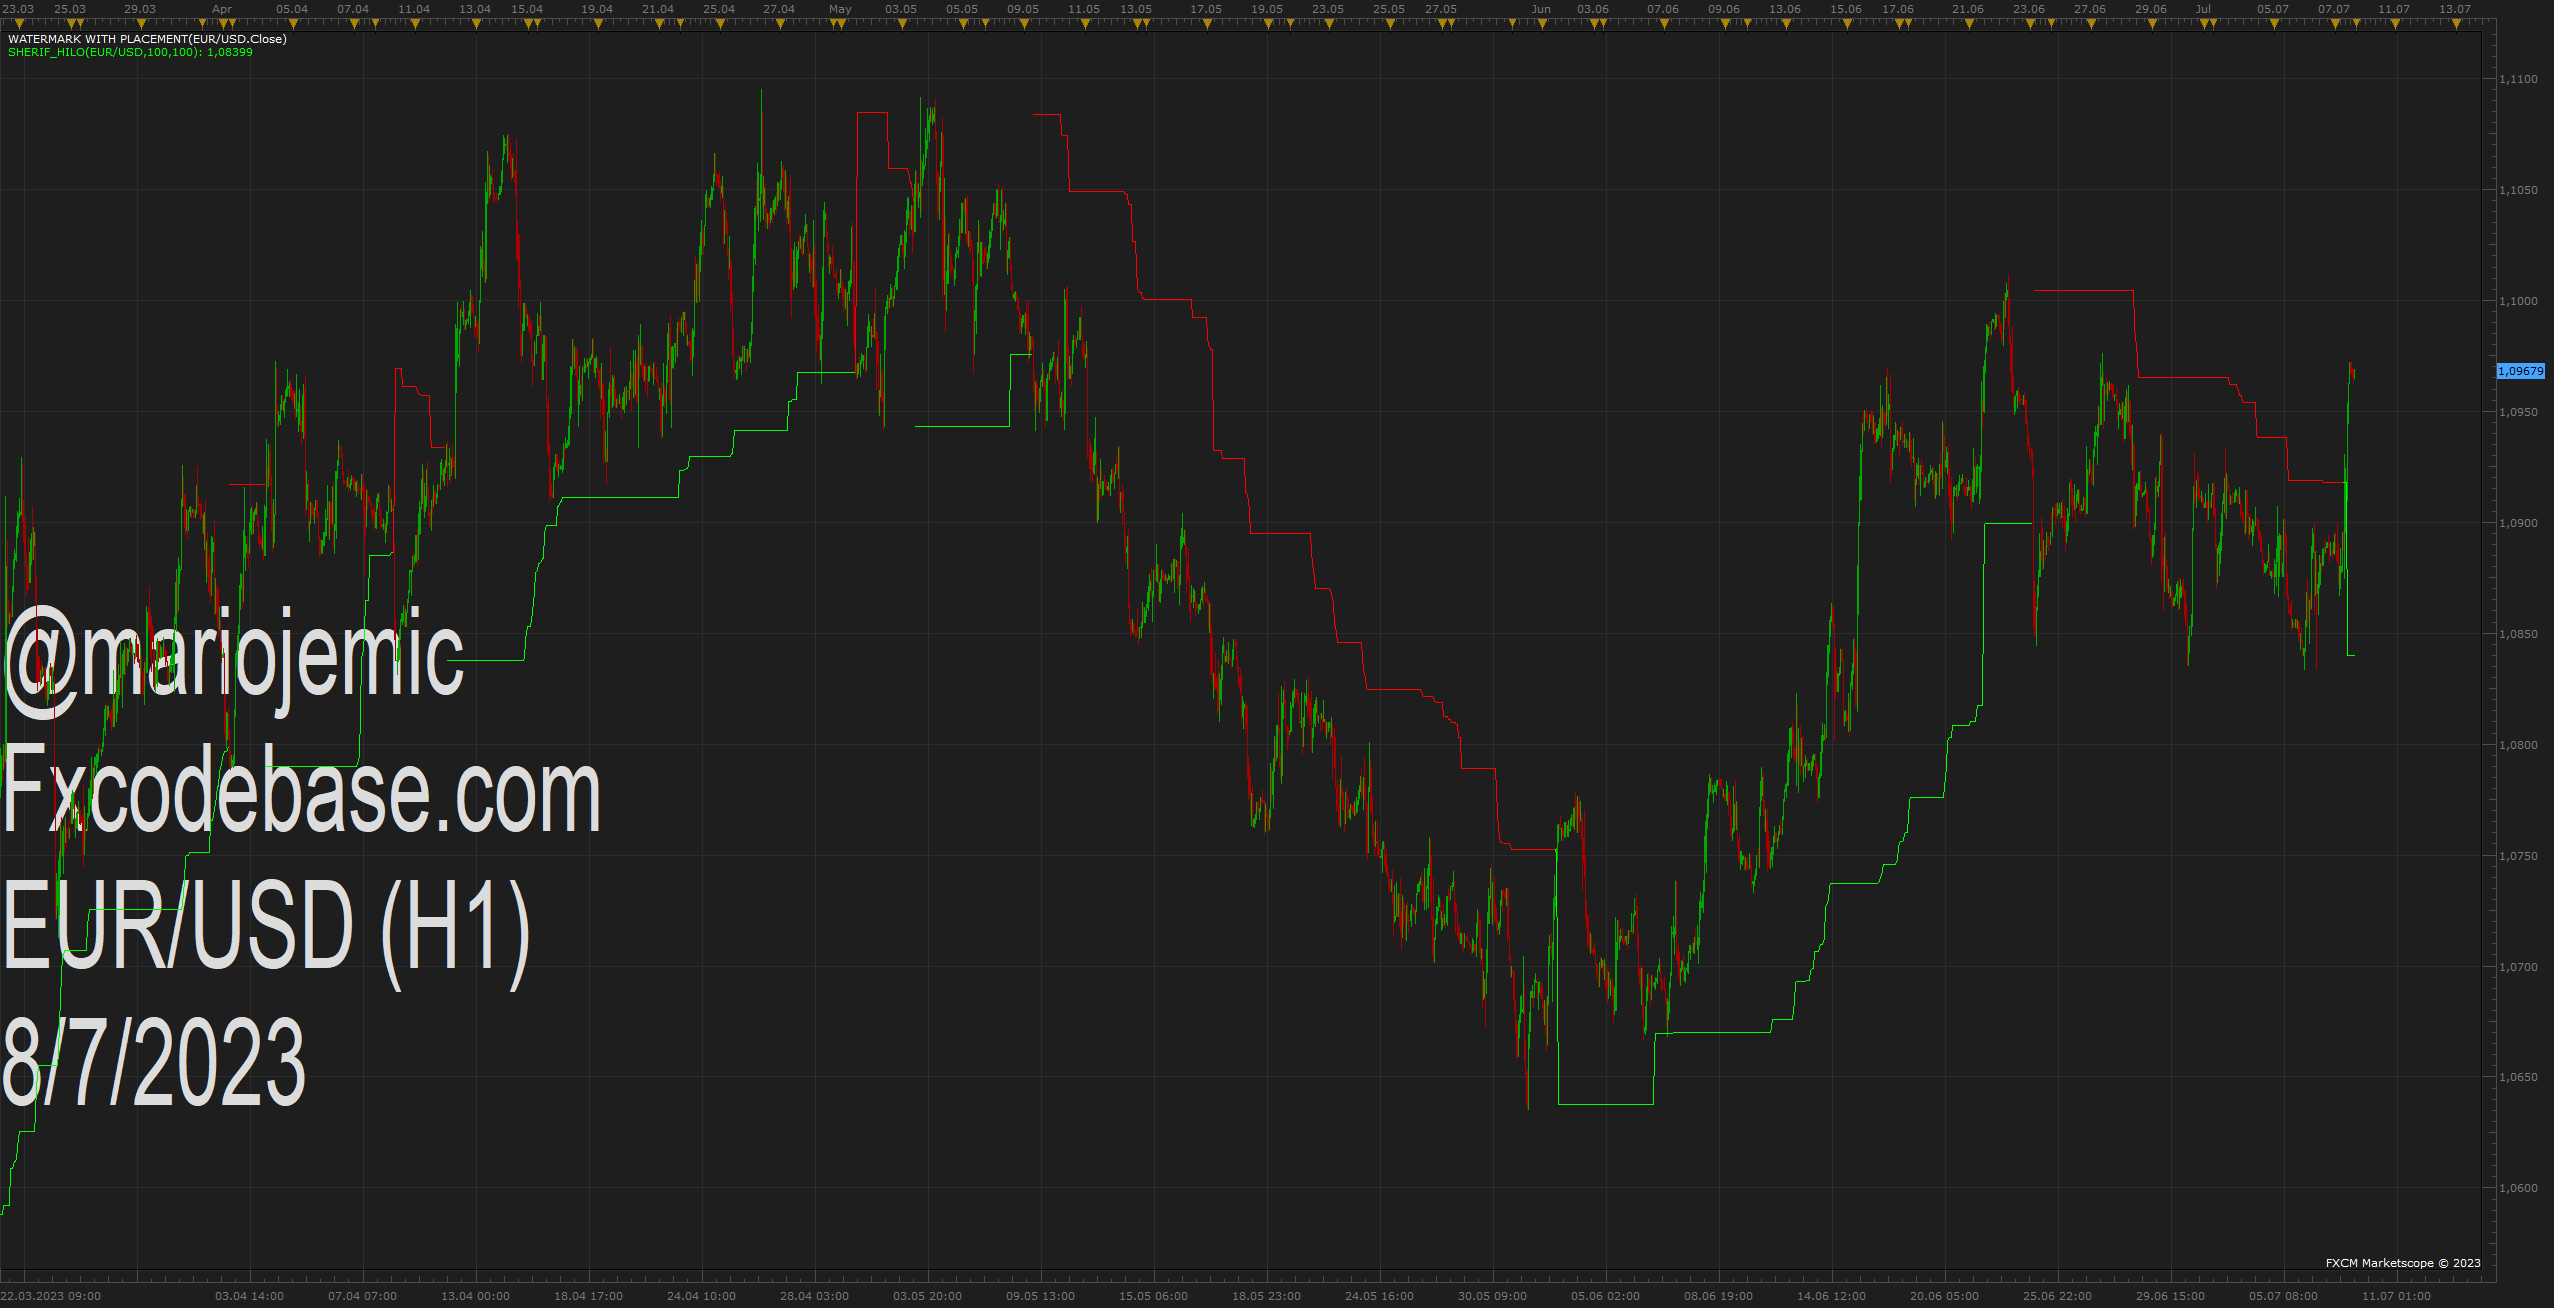Viewport: 2554px width, 1308px height.
Task: Click the 1,0950 price axis label
Action: [x=2518, y=412]
